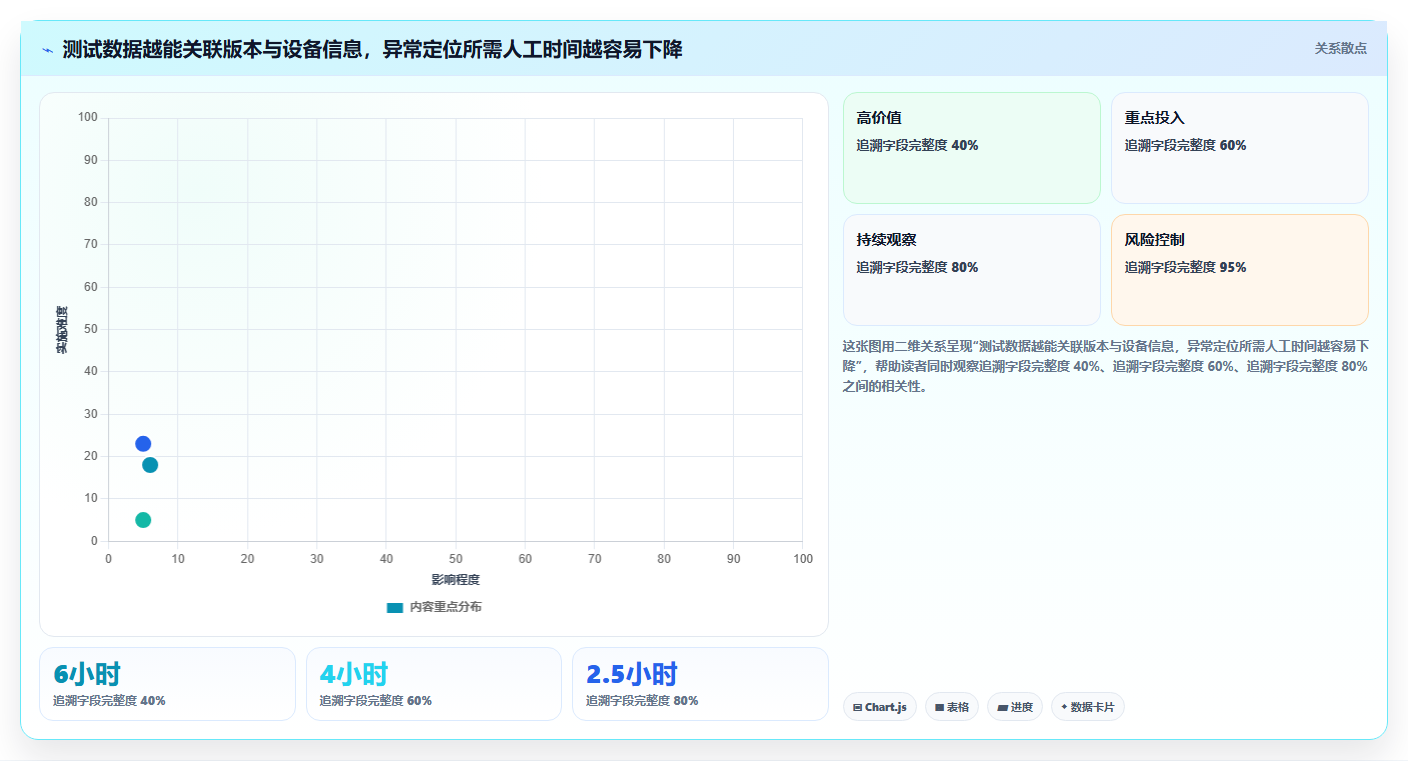The image size is (1408, 761).
Task: Open the 重点投入 quadrant card
Action: [x=1240, y=148]
